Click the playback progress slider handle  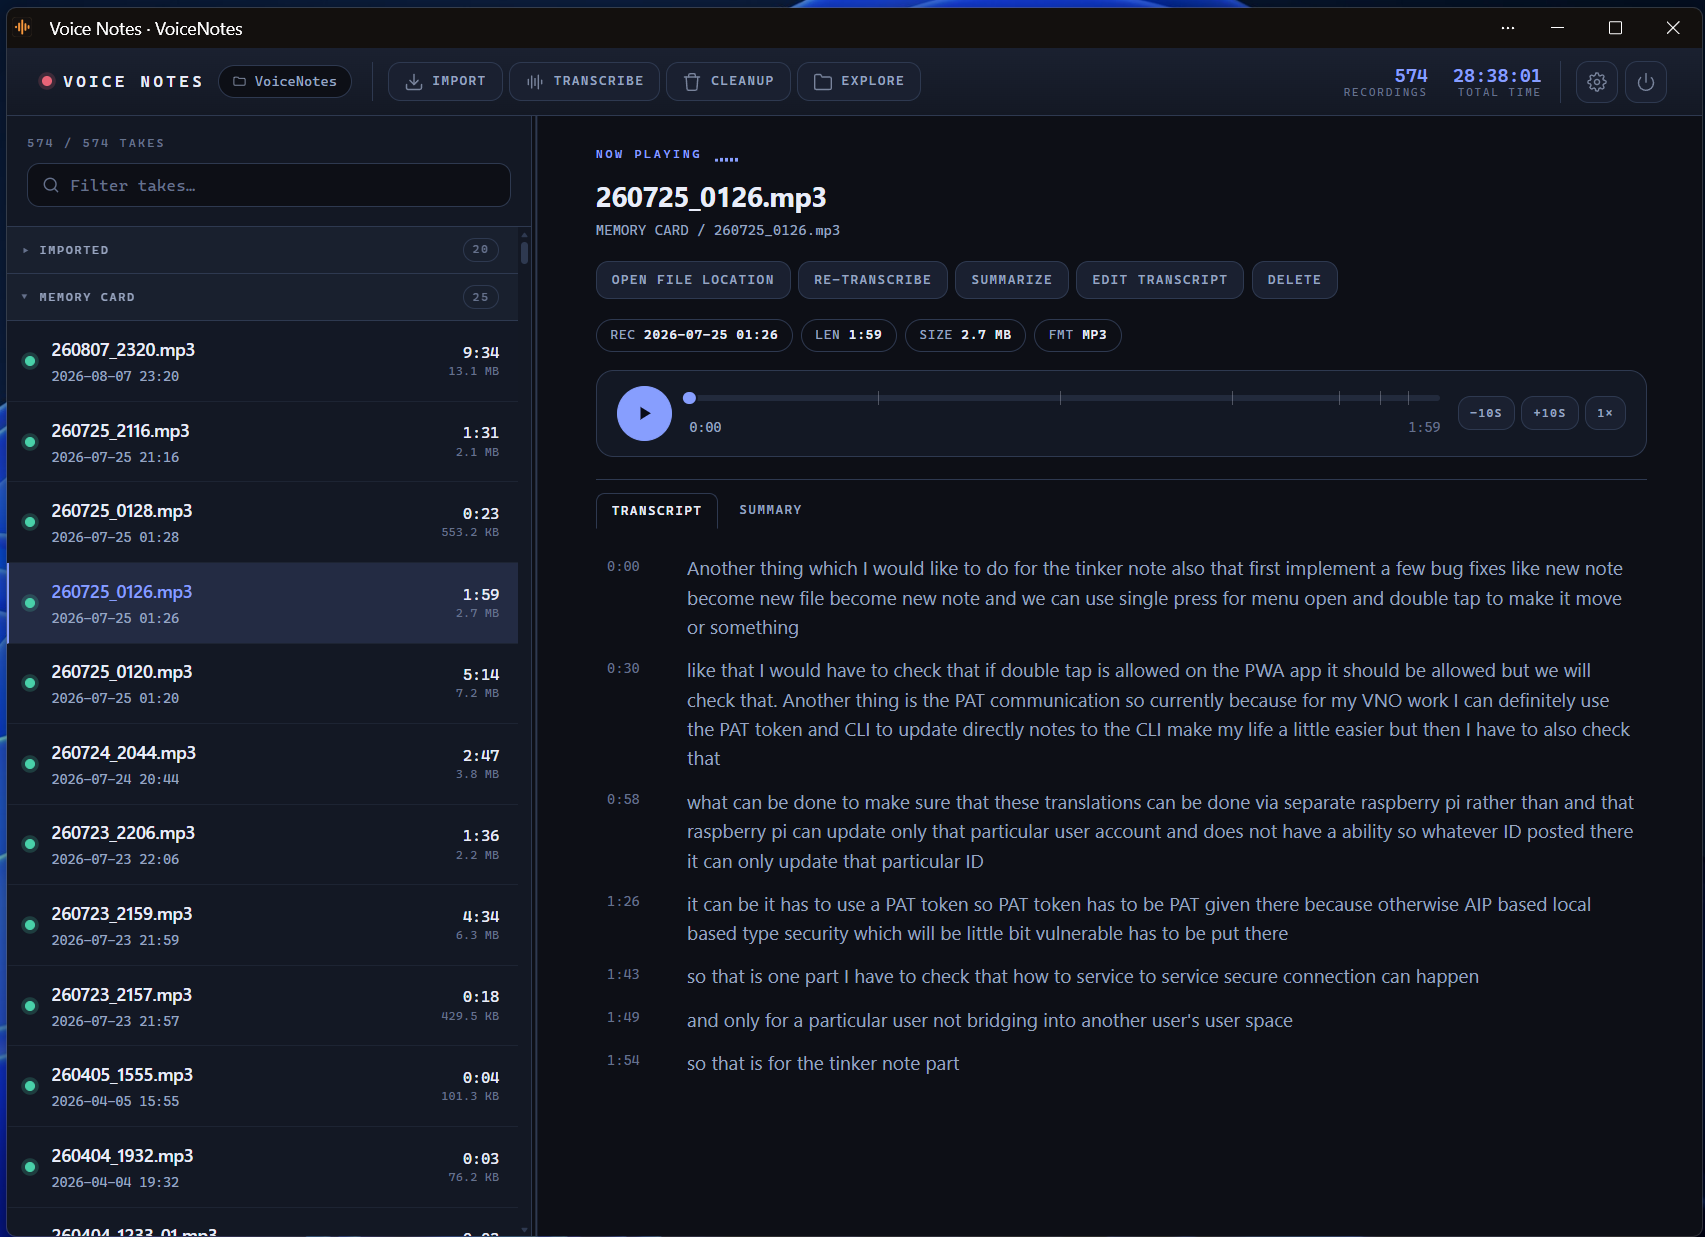click(x=689, y=398)
